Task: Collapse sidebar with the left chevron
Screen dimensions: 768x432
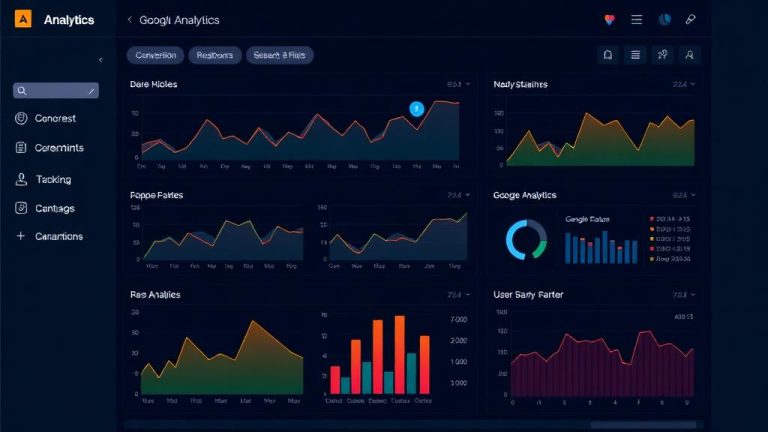Action: pos(100,60)
